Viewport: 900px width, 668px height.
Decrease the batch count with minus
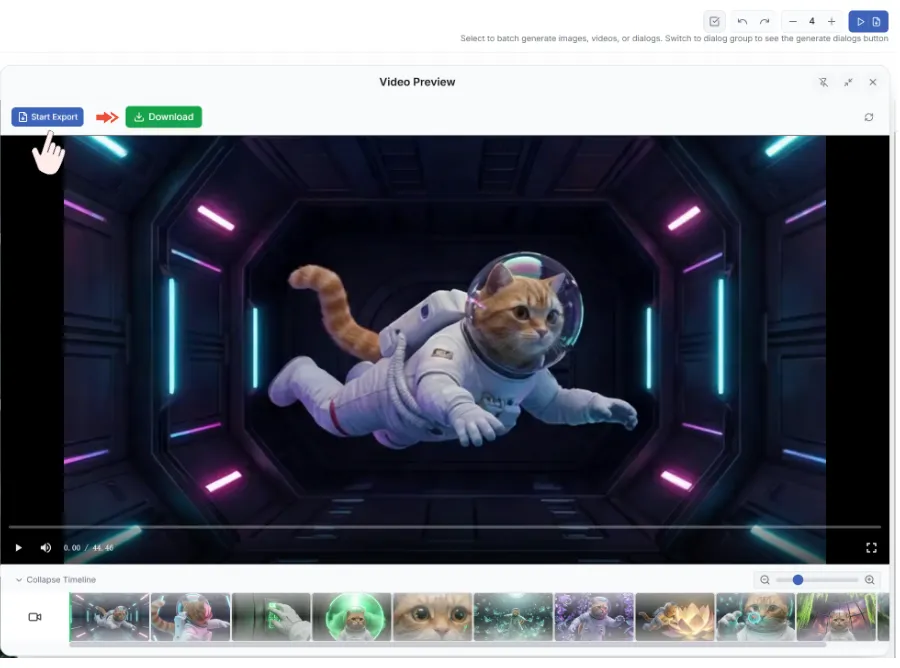(792, 21)
